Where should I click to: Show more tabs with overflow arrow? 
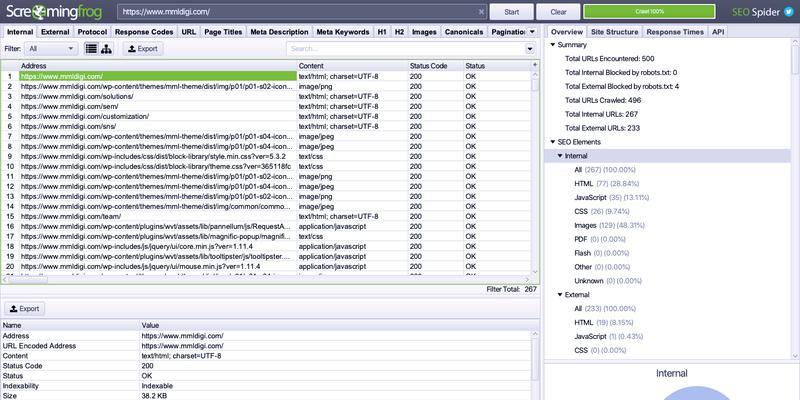click(x=533, y=32)
